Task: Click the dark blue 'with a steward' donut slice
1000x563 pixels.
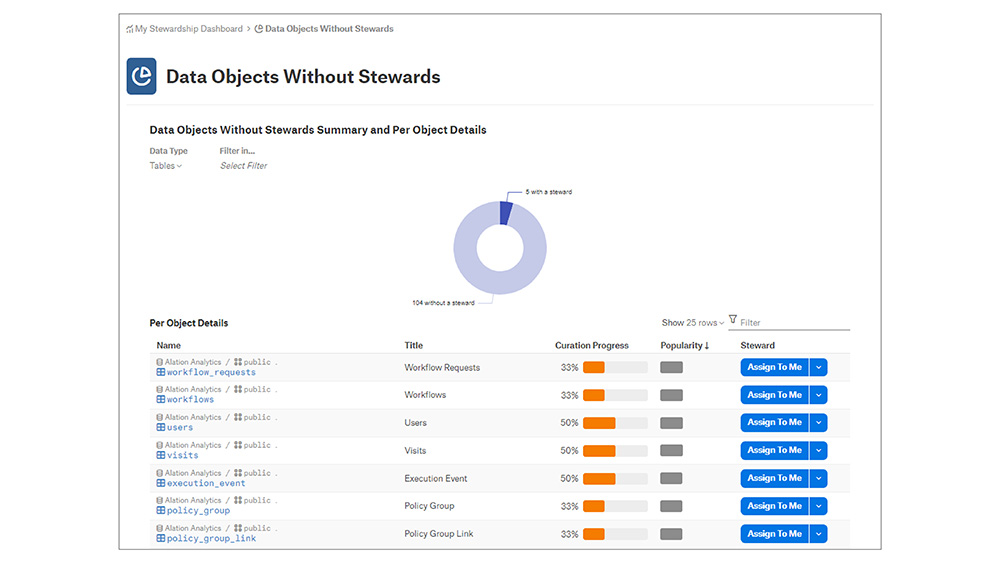Action: click(x=506, y=213)
